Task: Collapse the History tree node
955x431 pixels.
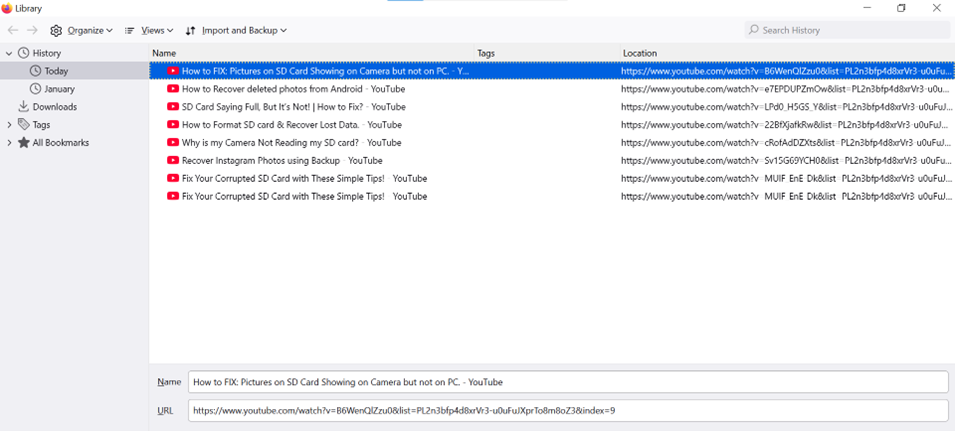Action: pos(9,54)
